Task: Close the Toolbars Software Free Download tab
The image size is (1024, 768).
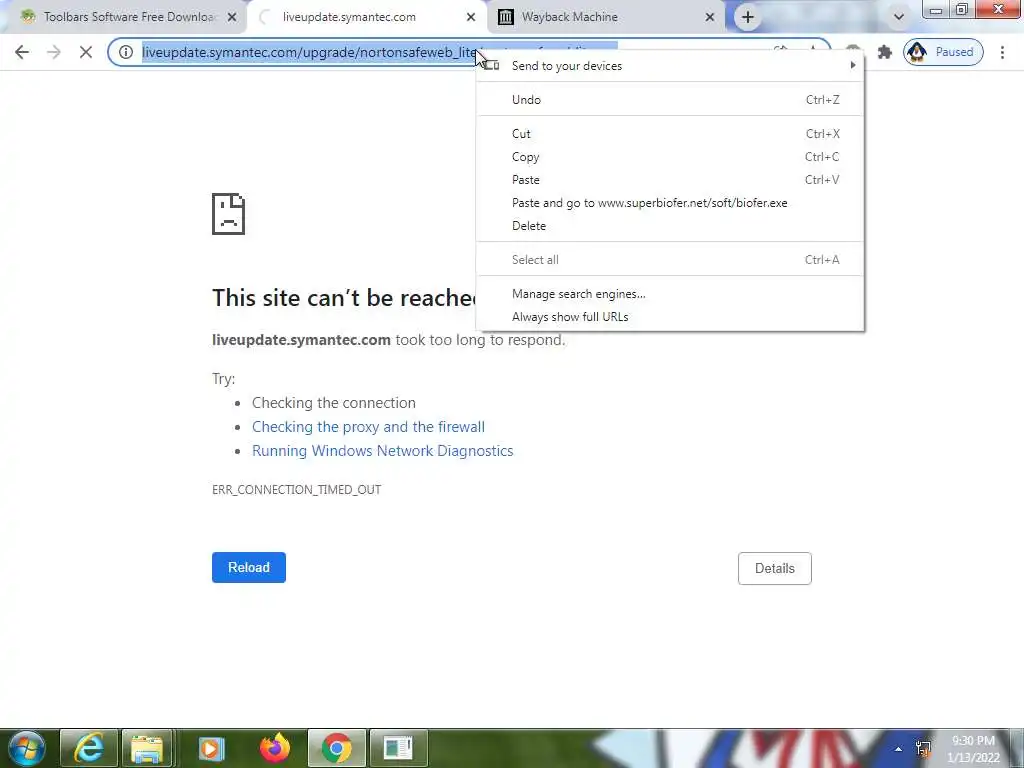Action: (x=231, y=17)
